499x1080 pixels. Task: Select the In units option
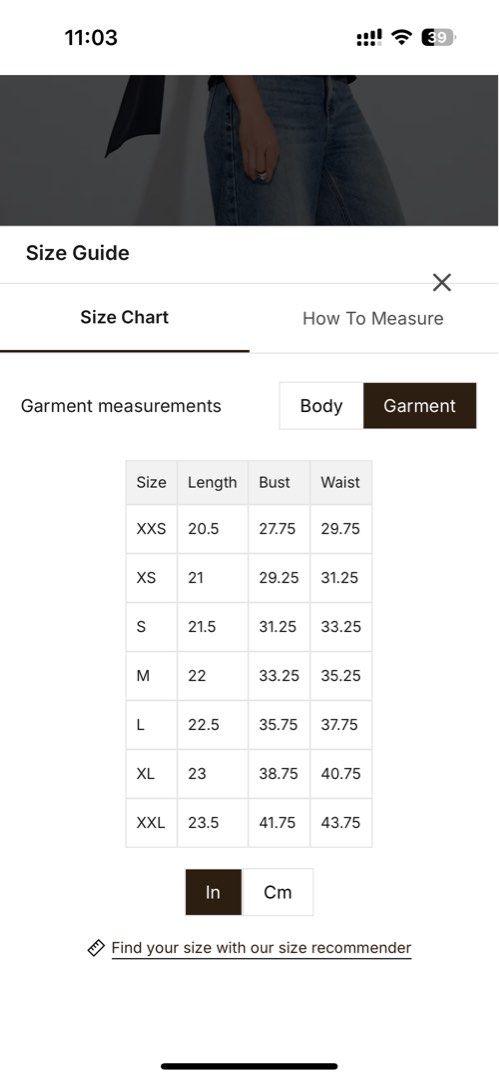point(213,892)
